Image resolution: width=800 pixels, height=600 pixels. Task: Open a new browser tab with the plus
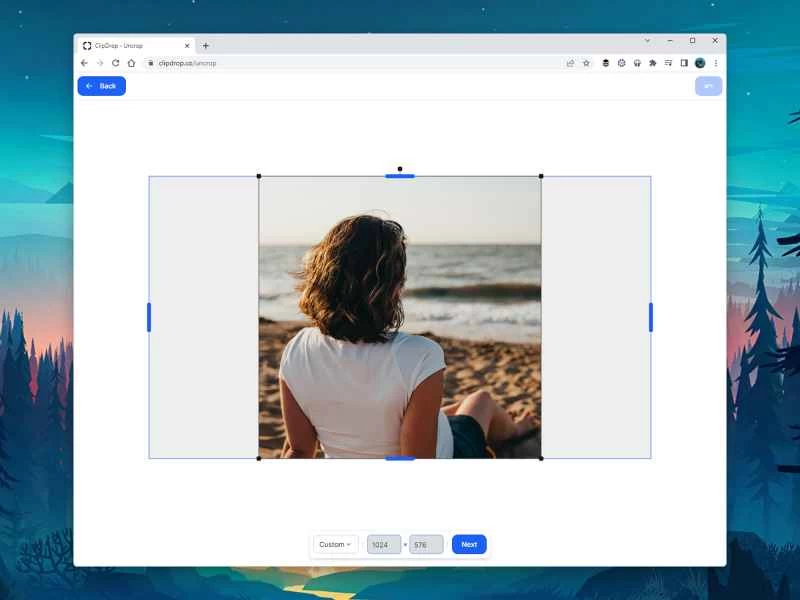coord(206,45)
